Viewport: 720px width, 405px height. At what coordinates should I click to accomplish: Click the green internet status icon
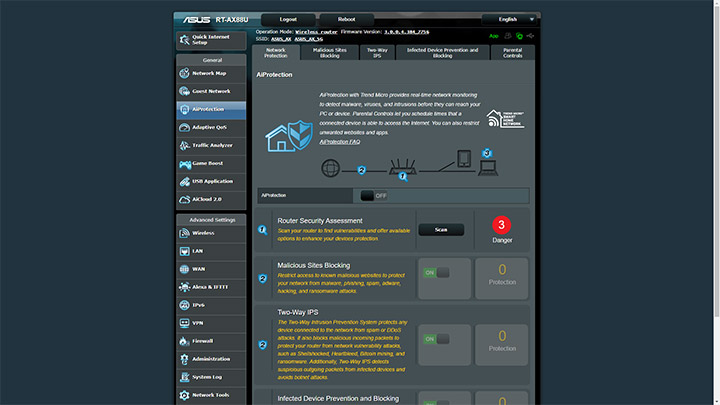(519, 36)
